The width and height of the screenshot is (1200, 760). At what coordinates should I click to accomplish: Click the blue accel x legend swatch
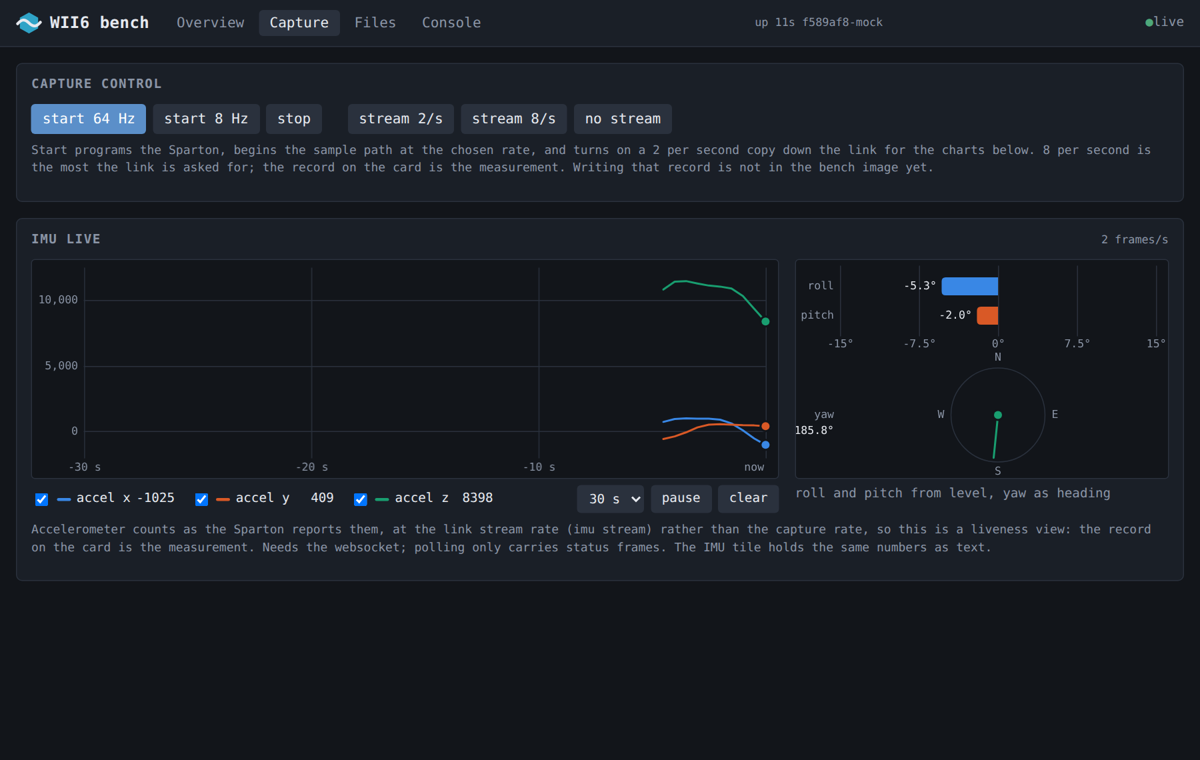pos(64,499)
